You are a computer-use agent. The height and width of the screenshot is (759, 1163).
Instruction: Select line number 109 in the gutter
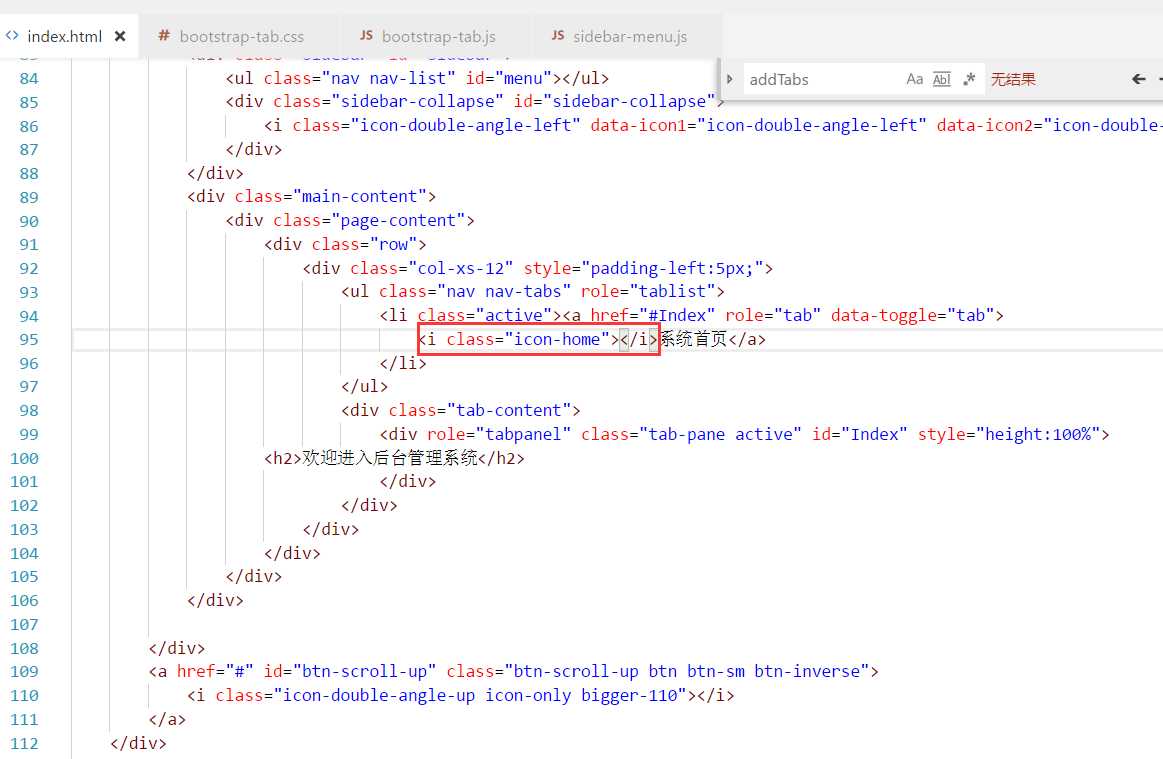(23, 672)
